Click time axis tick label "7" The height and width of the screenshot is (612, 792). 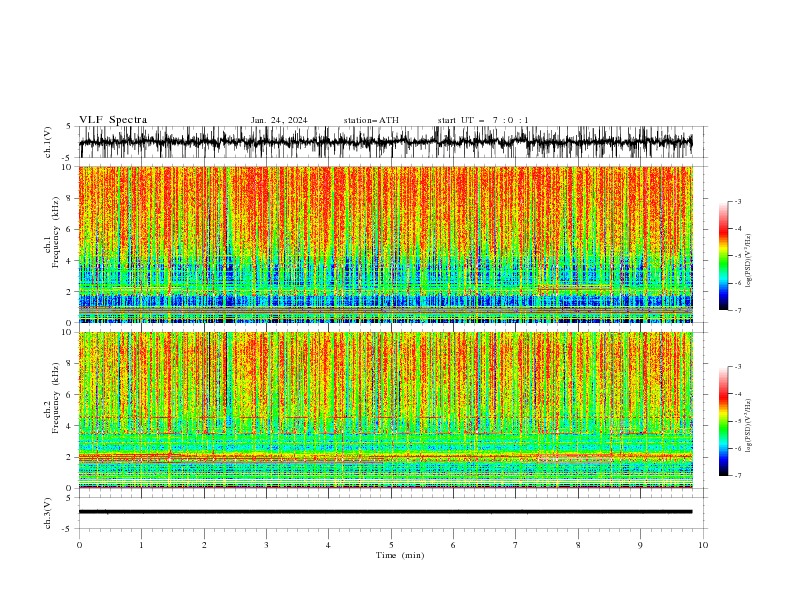tap(516, 545)
